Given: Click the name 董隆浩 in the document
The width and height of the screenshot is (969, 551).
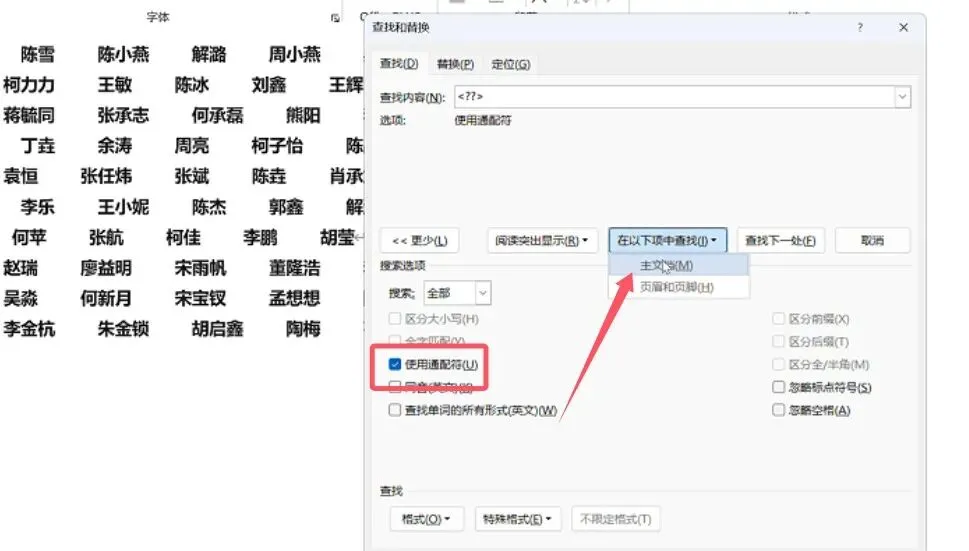Looking at the screenshot, I should [x=295, y=268].
